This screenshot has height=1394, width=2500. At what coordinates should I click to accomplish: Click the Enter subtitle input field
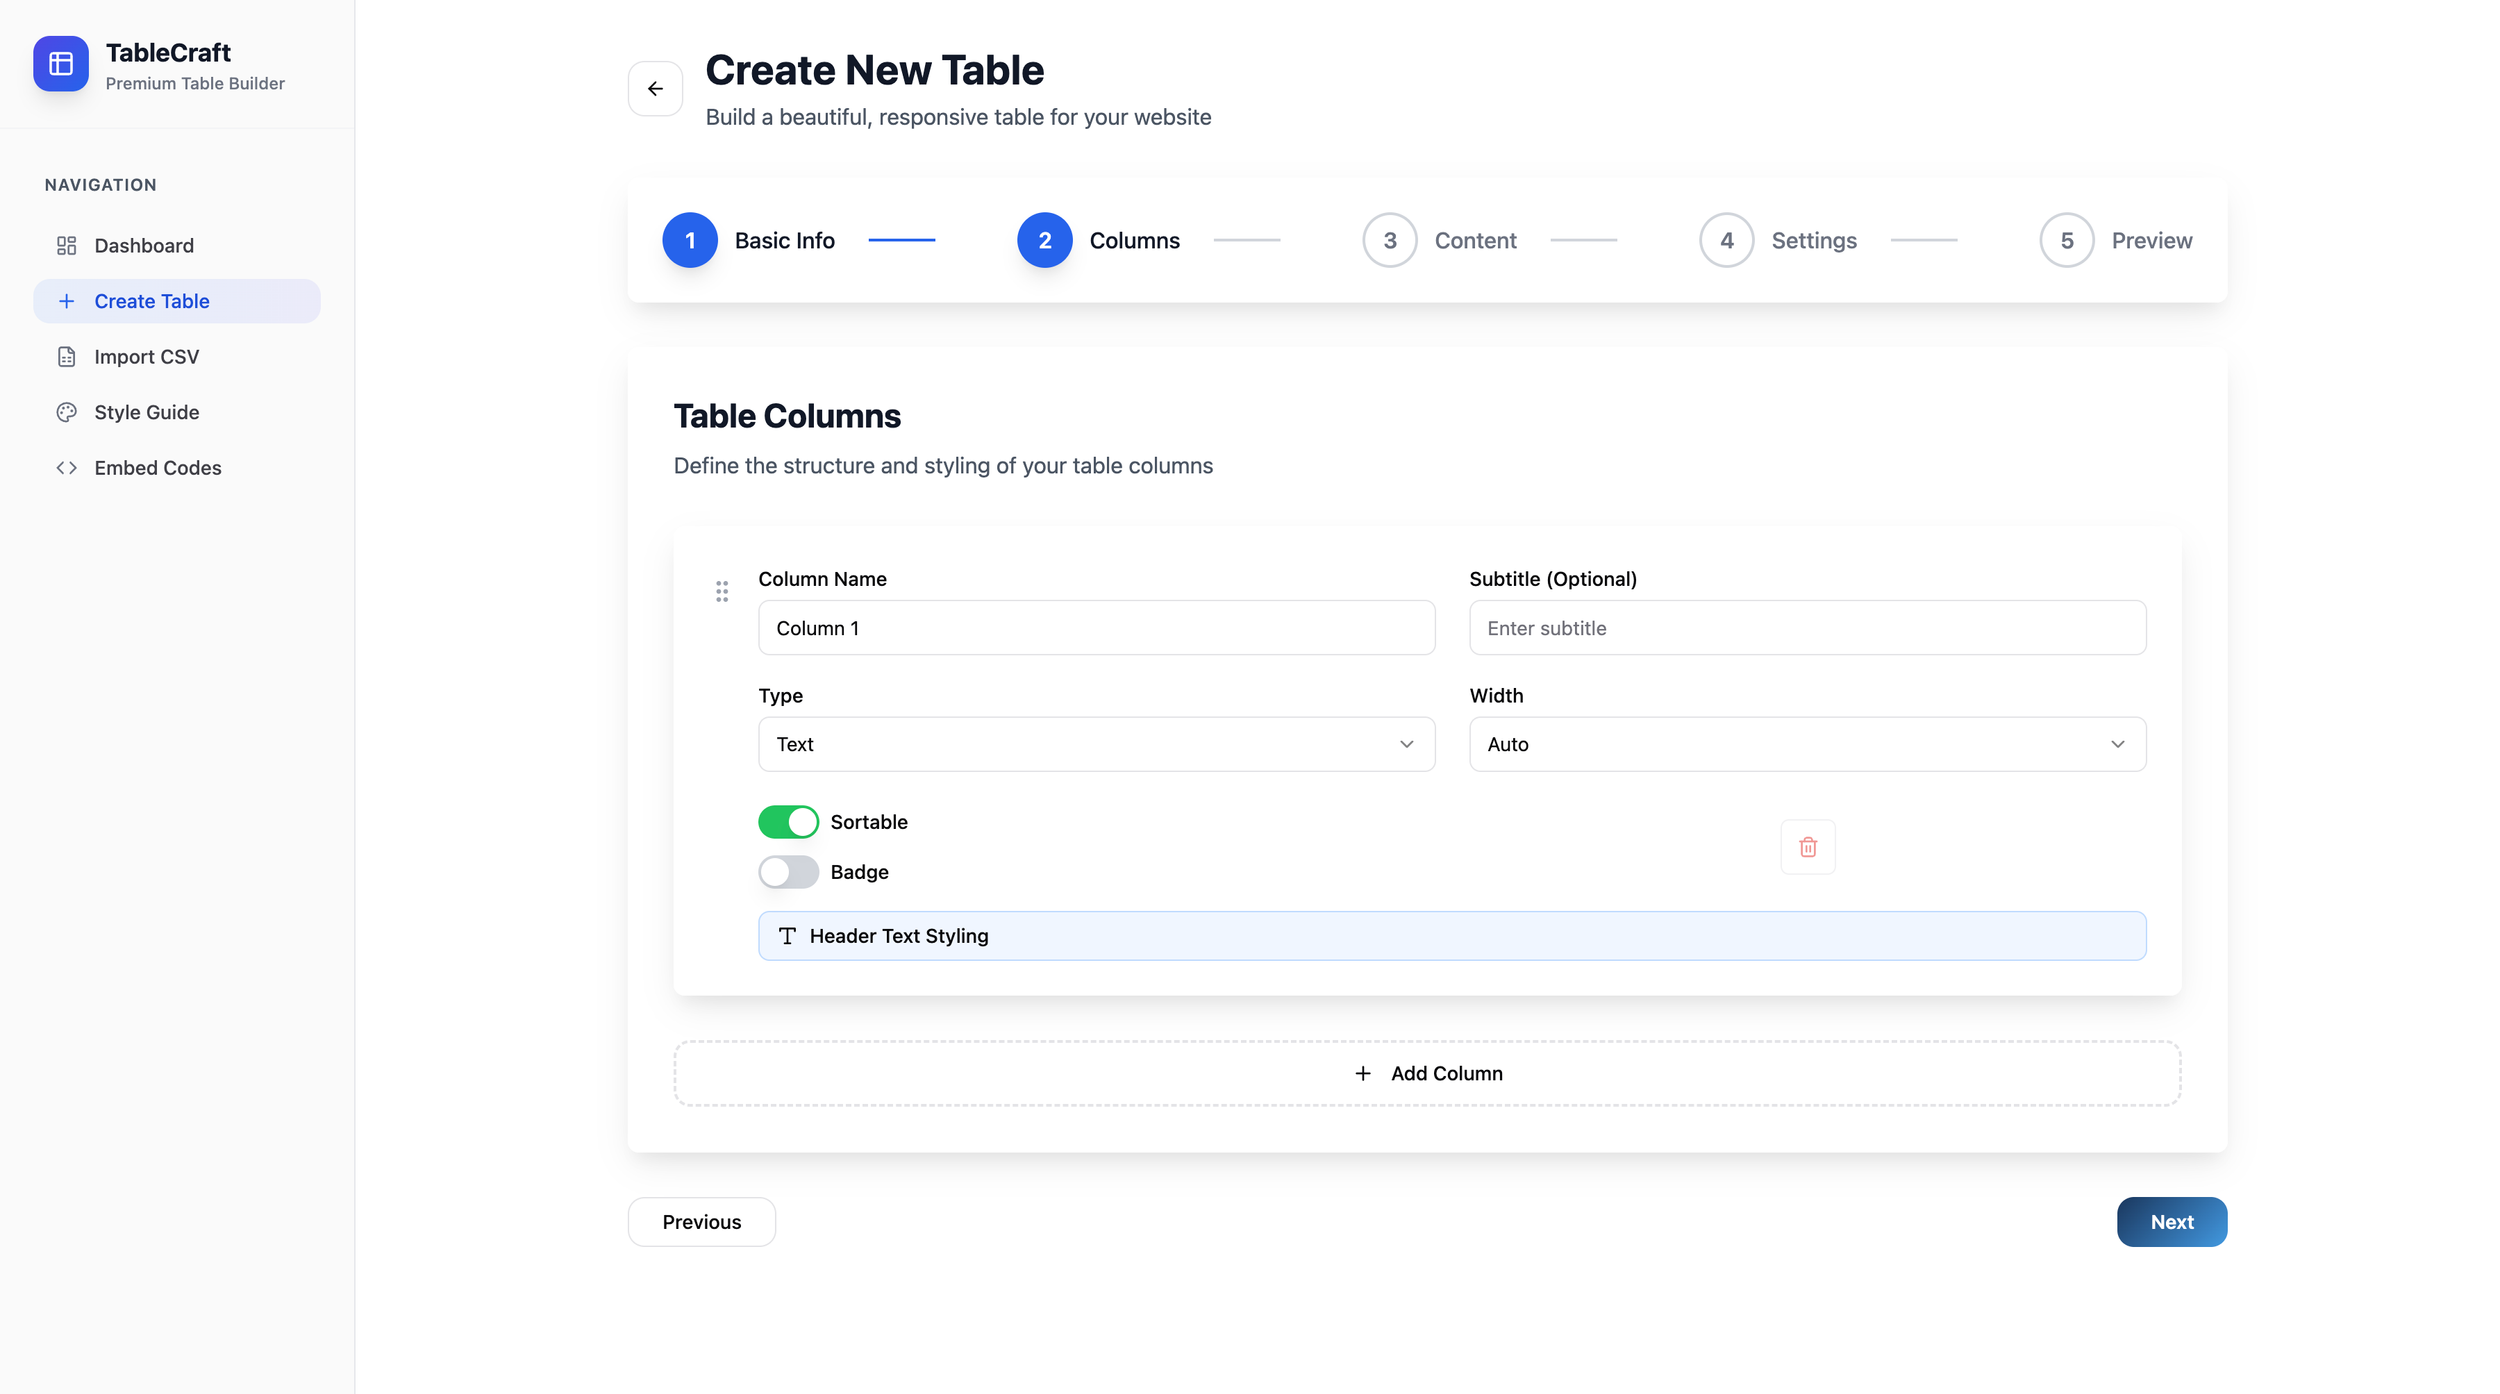coord(1806,628)
